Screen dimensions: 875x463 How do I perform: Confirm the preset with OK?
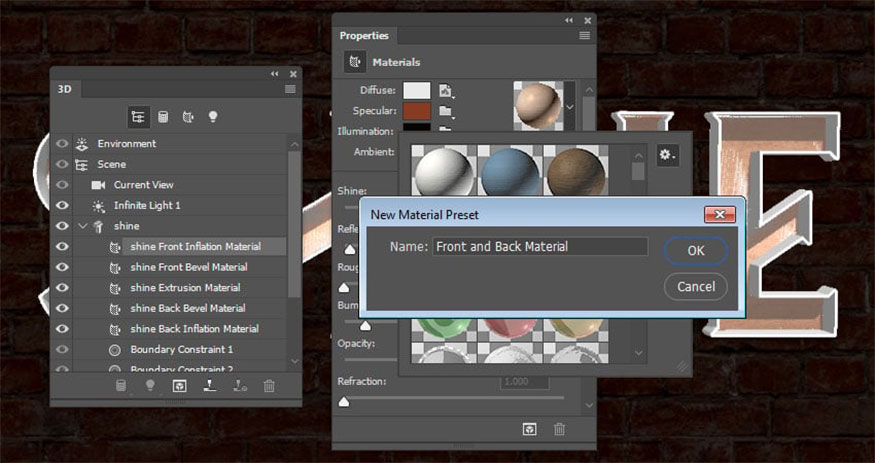click(x=695, y=250)
